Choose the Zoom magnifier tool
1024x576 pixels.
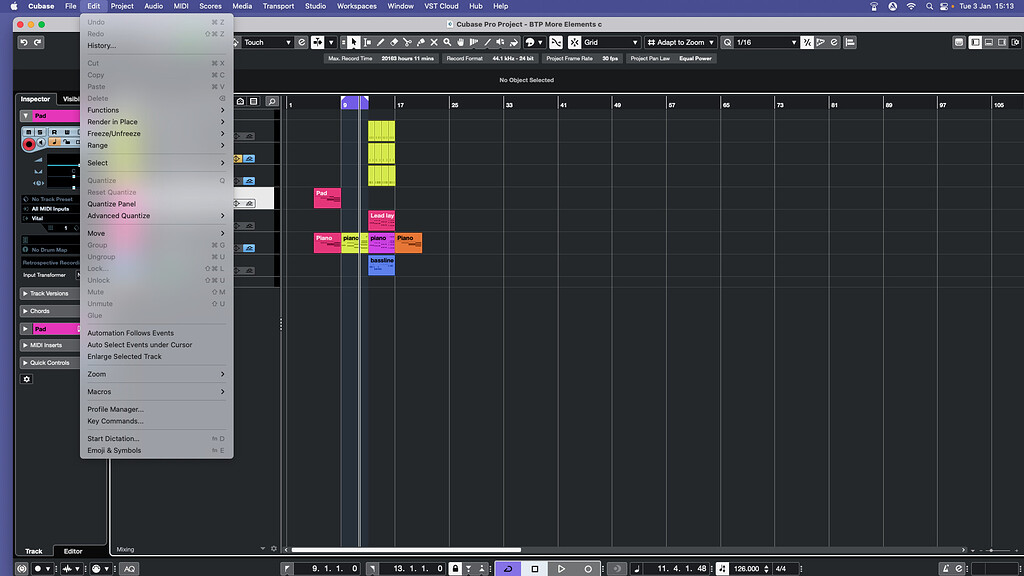coord(446,42)
